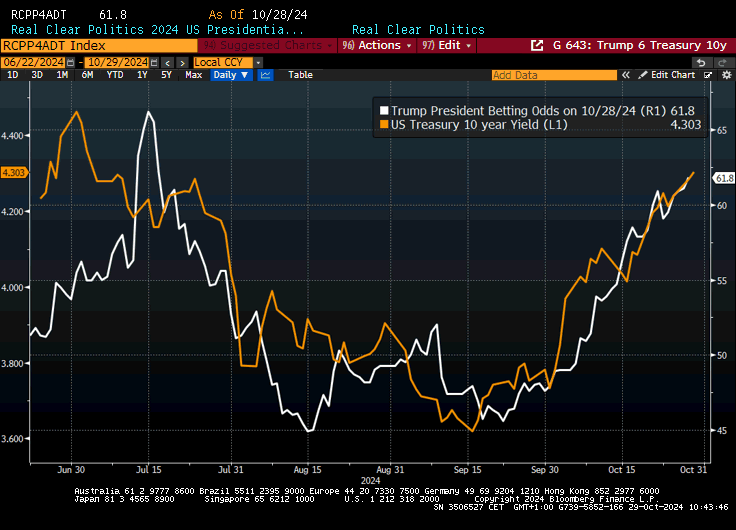736x530 pixels.
Task: Select 6M time range
Action: [x=87, y=75]
